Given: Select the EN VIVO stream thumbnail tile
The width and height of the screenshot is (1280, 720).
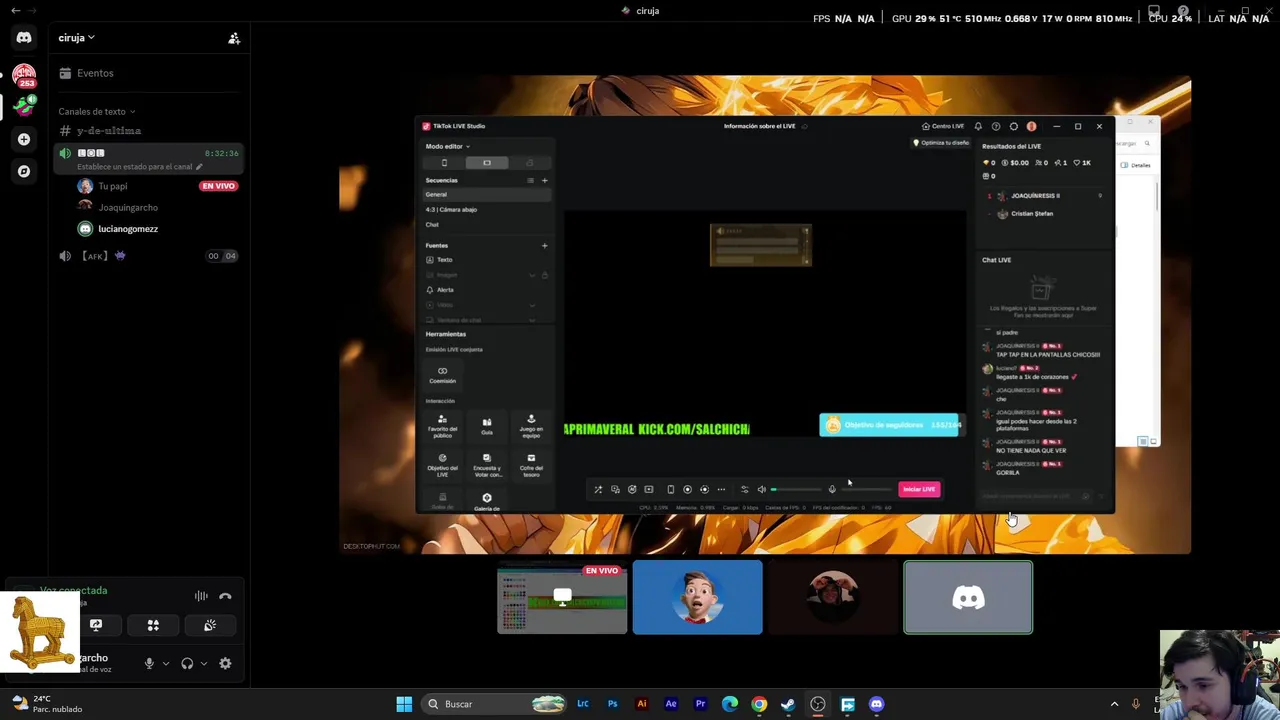Looking at the screenshot, I should (562, 598).
